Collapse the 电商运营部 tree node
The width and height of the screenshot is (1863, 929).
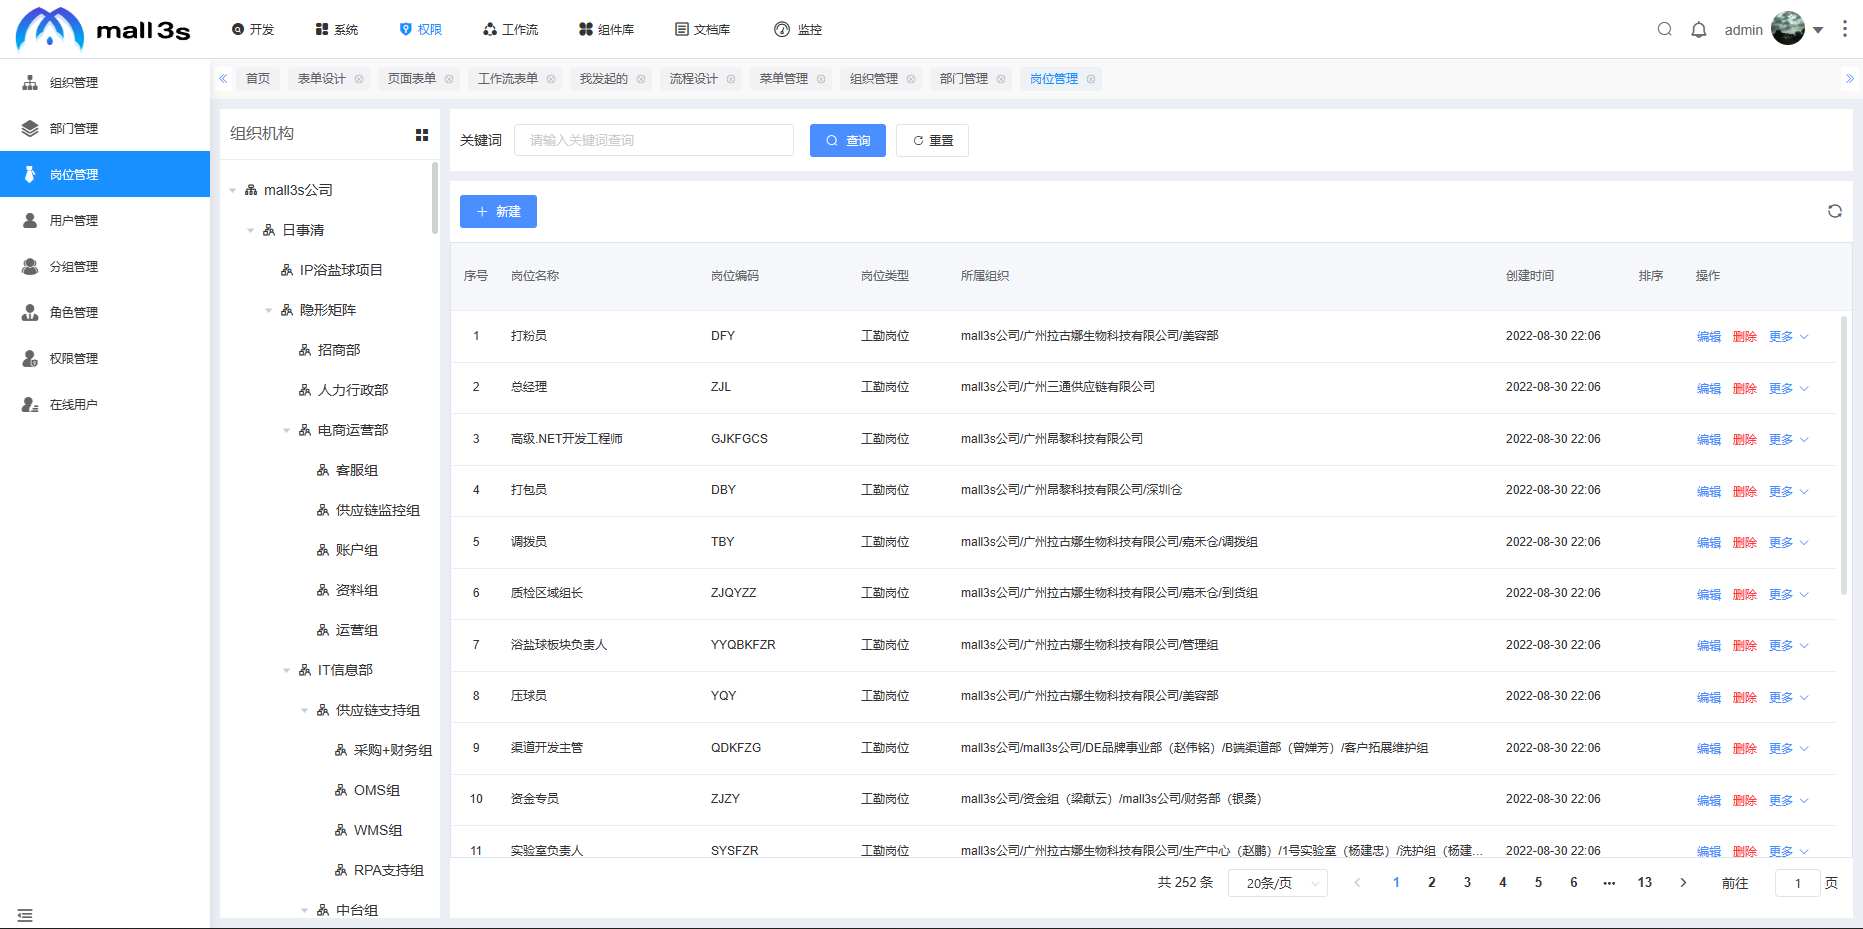coord(287,430)
